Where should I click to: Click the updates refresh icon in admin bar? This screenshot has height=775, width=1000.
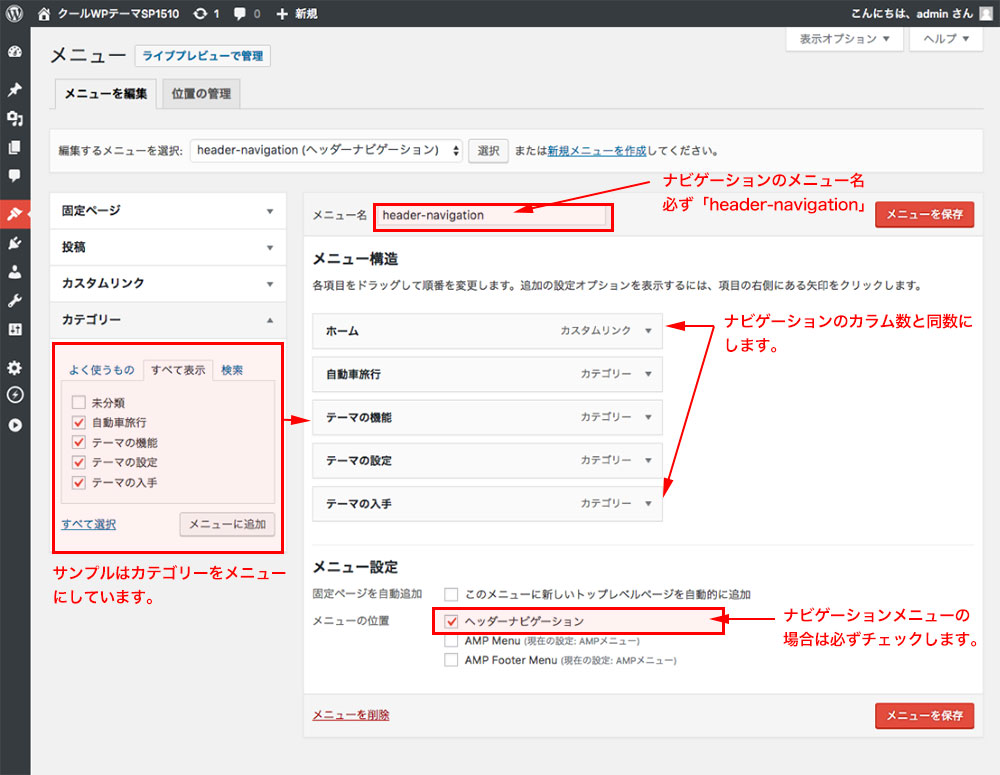pos(200,13)
